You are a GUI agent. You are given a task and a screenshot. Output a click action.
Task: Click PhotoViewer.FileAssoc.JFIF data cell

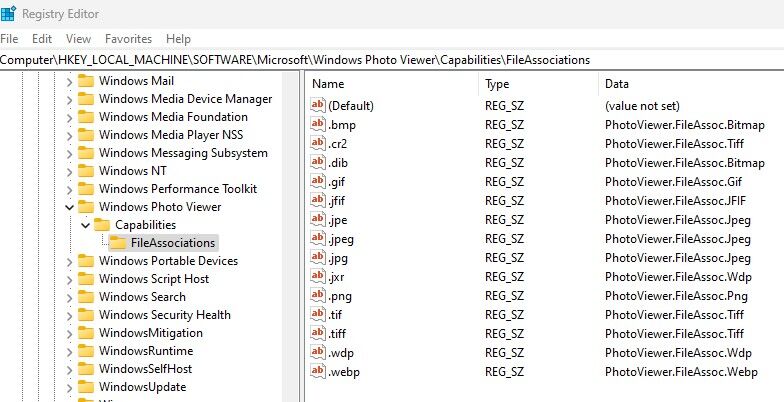pos(675,201)
